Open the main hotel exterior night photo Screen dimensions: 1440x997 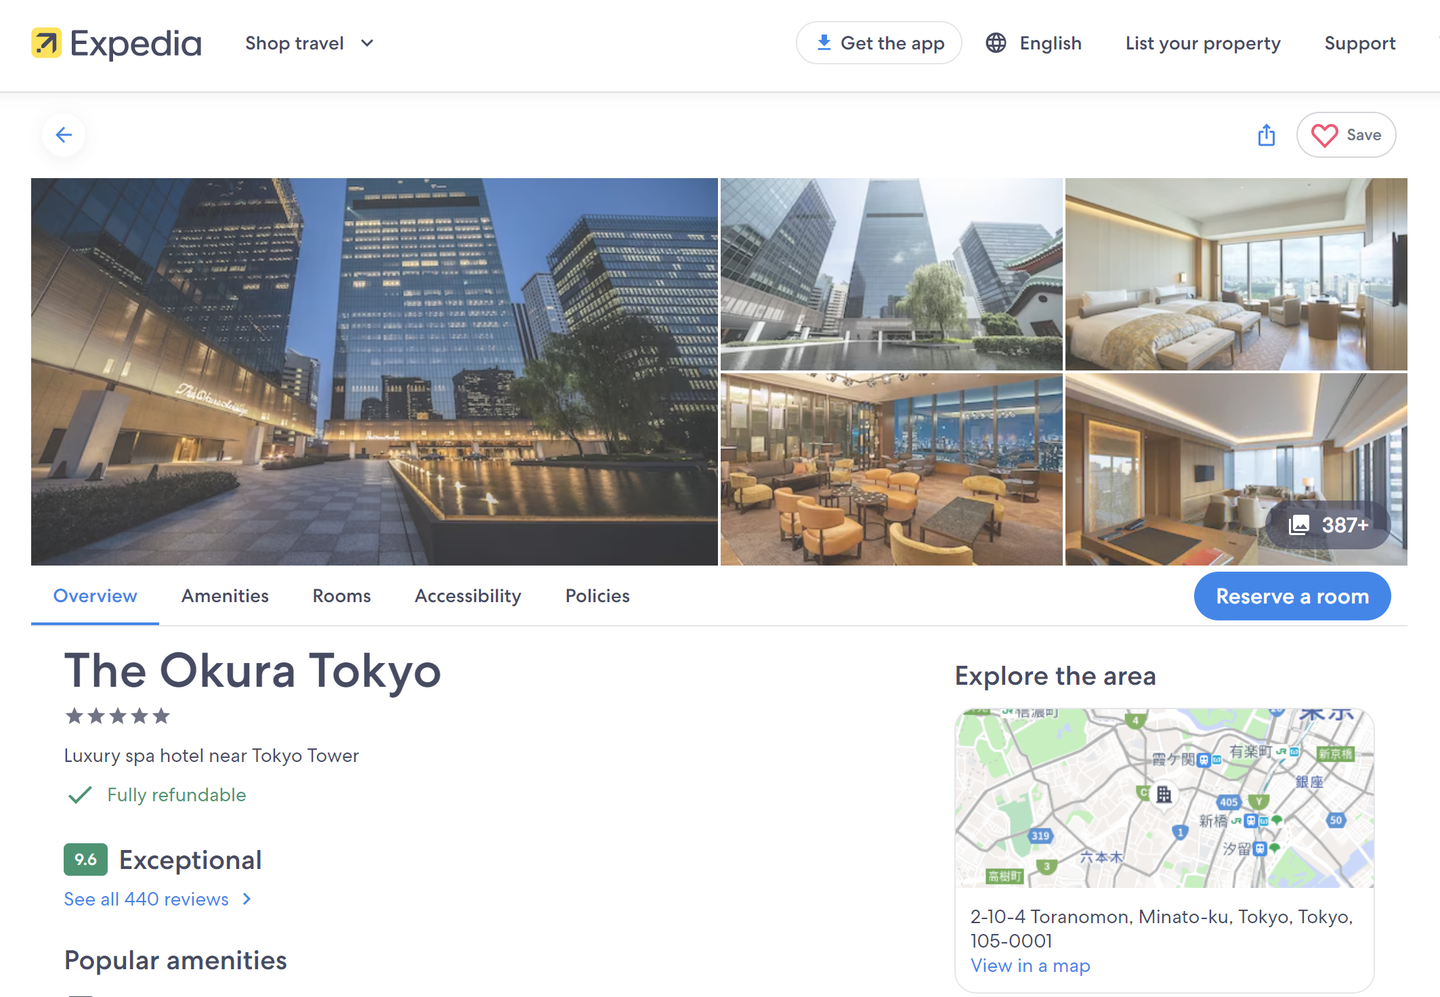click(x=374, y=371)
